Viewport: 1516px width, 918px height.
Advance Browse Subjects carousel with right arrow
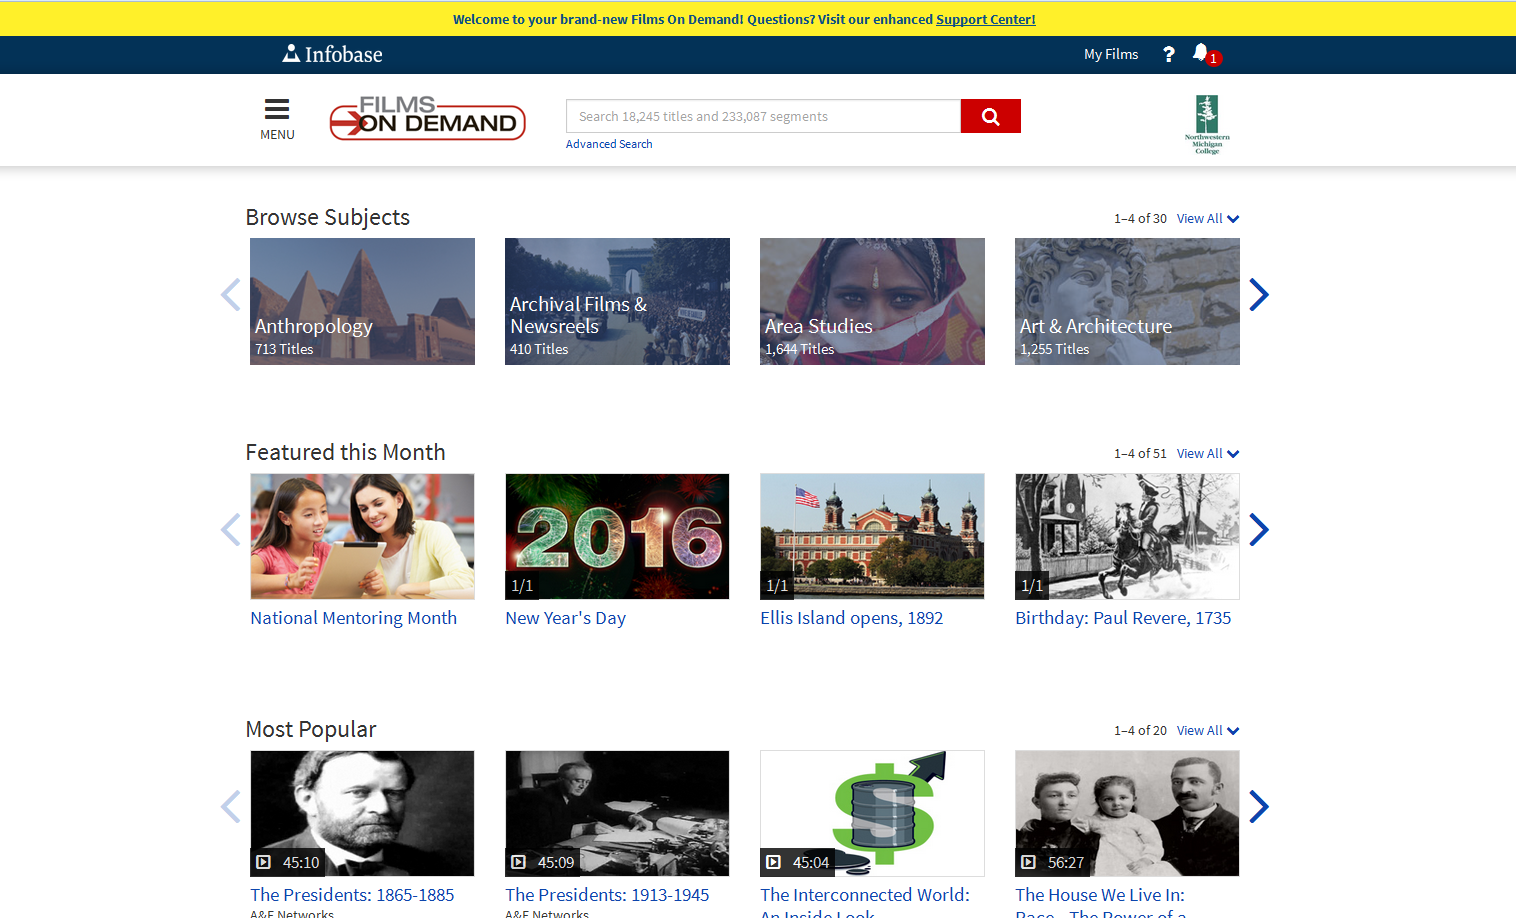1258,294
